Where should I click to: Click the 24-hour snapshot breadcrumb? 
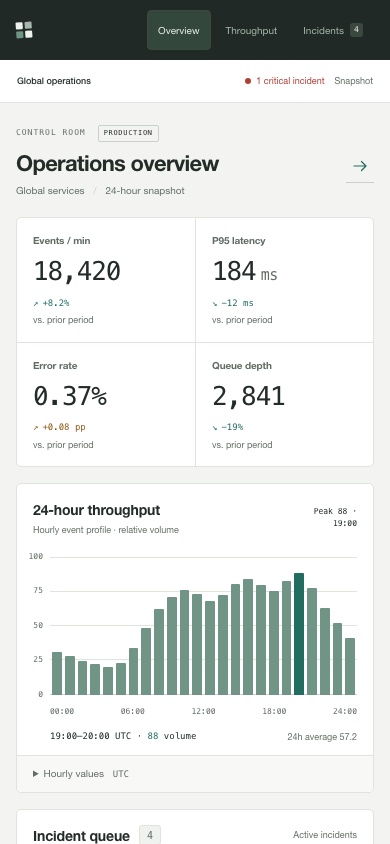[x=145, y=191]
